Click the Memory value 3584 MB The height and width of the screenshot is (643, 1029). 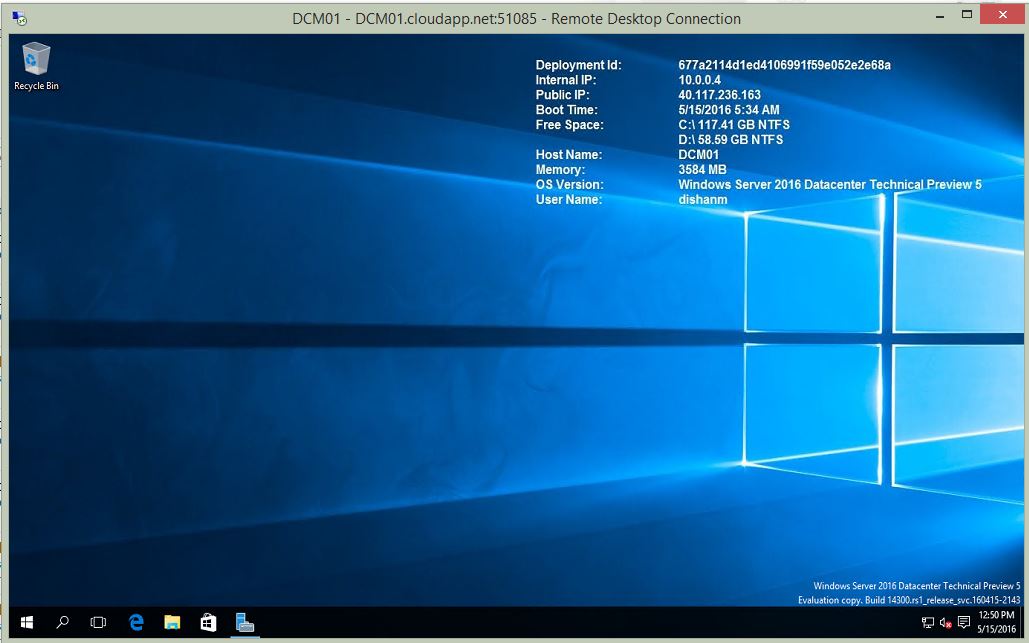pos(702,169)
